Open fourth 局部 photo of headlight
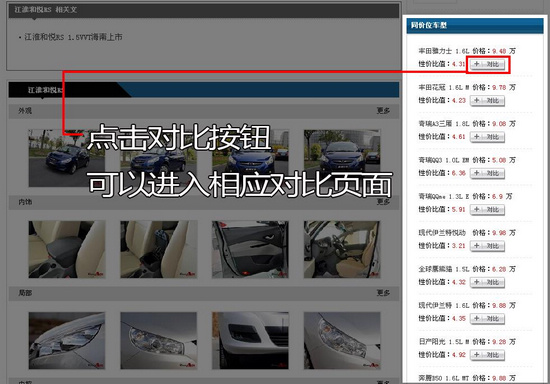The width and height of the screenshot is (550, 384). (342, 341)
